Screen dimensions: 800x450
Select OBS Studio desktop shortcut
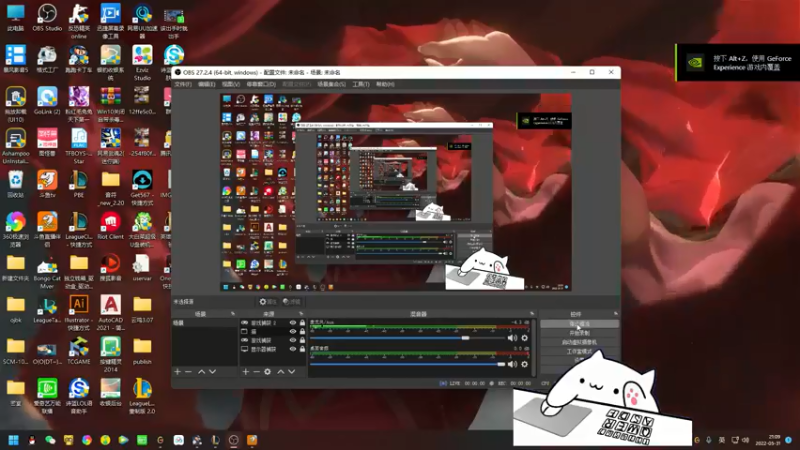[x=47, y=18]
